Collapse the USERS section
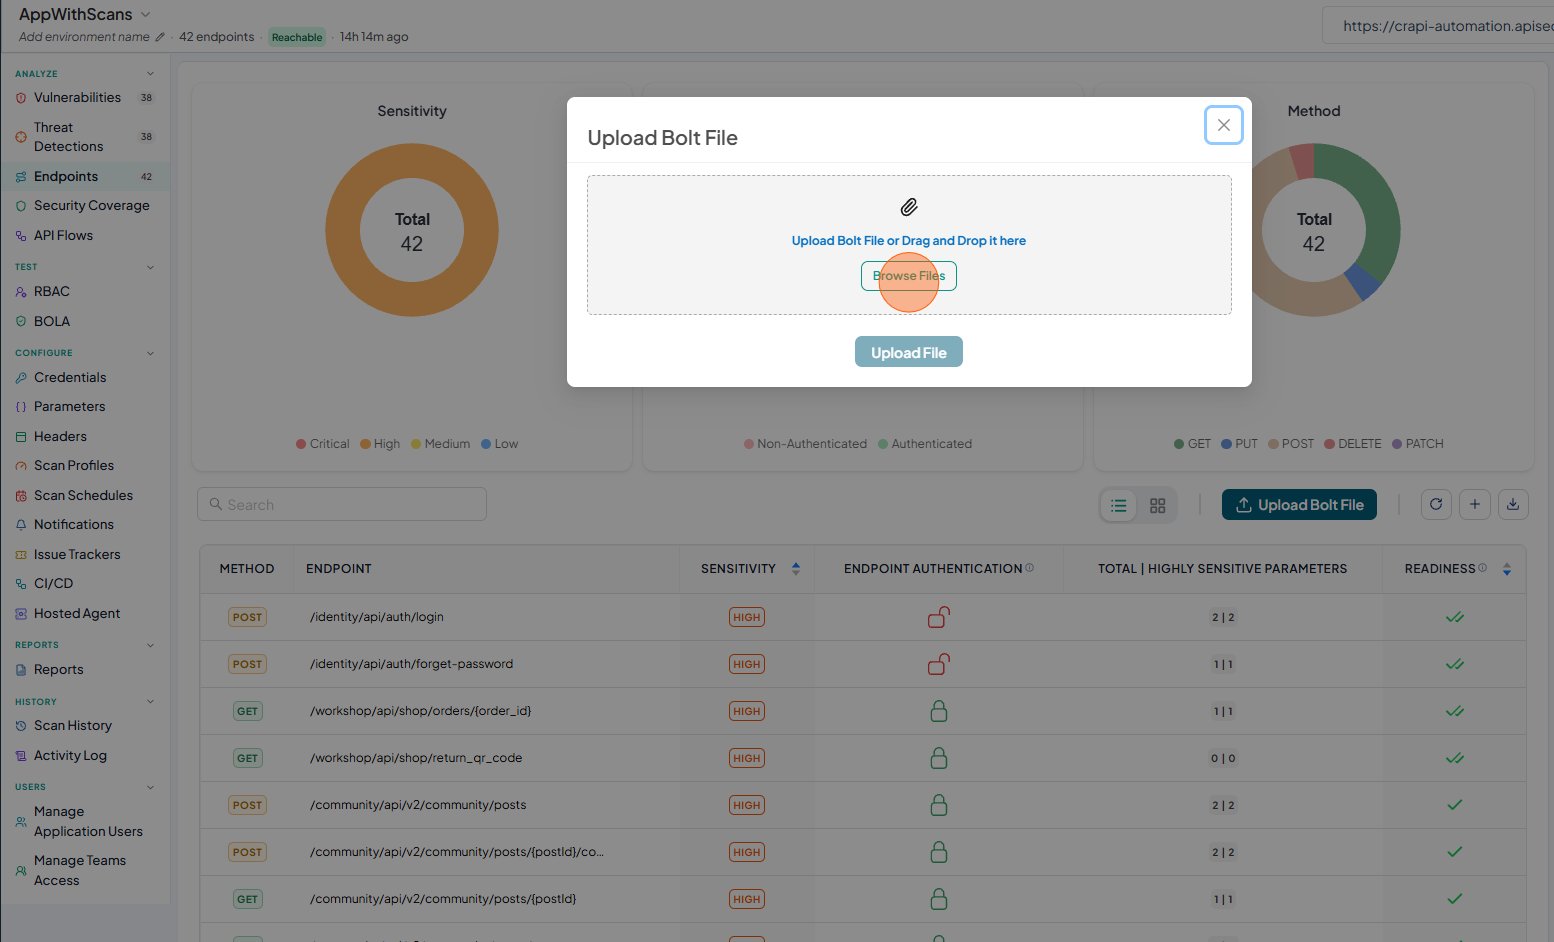This screenshot has height=942, width=1554. (151, 787)
